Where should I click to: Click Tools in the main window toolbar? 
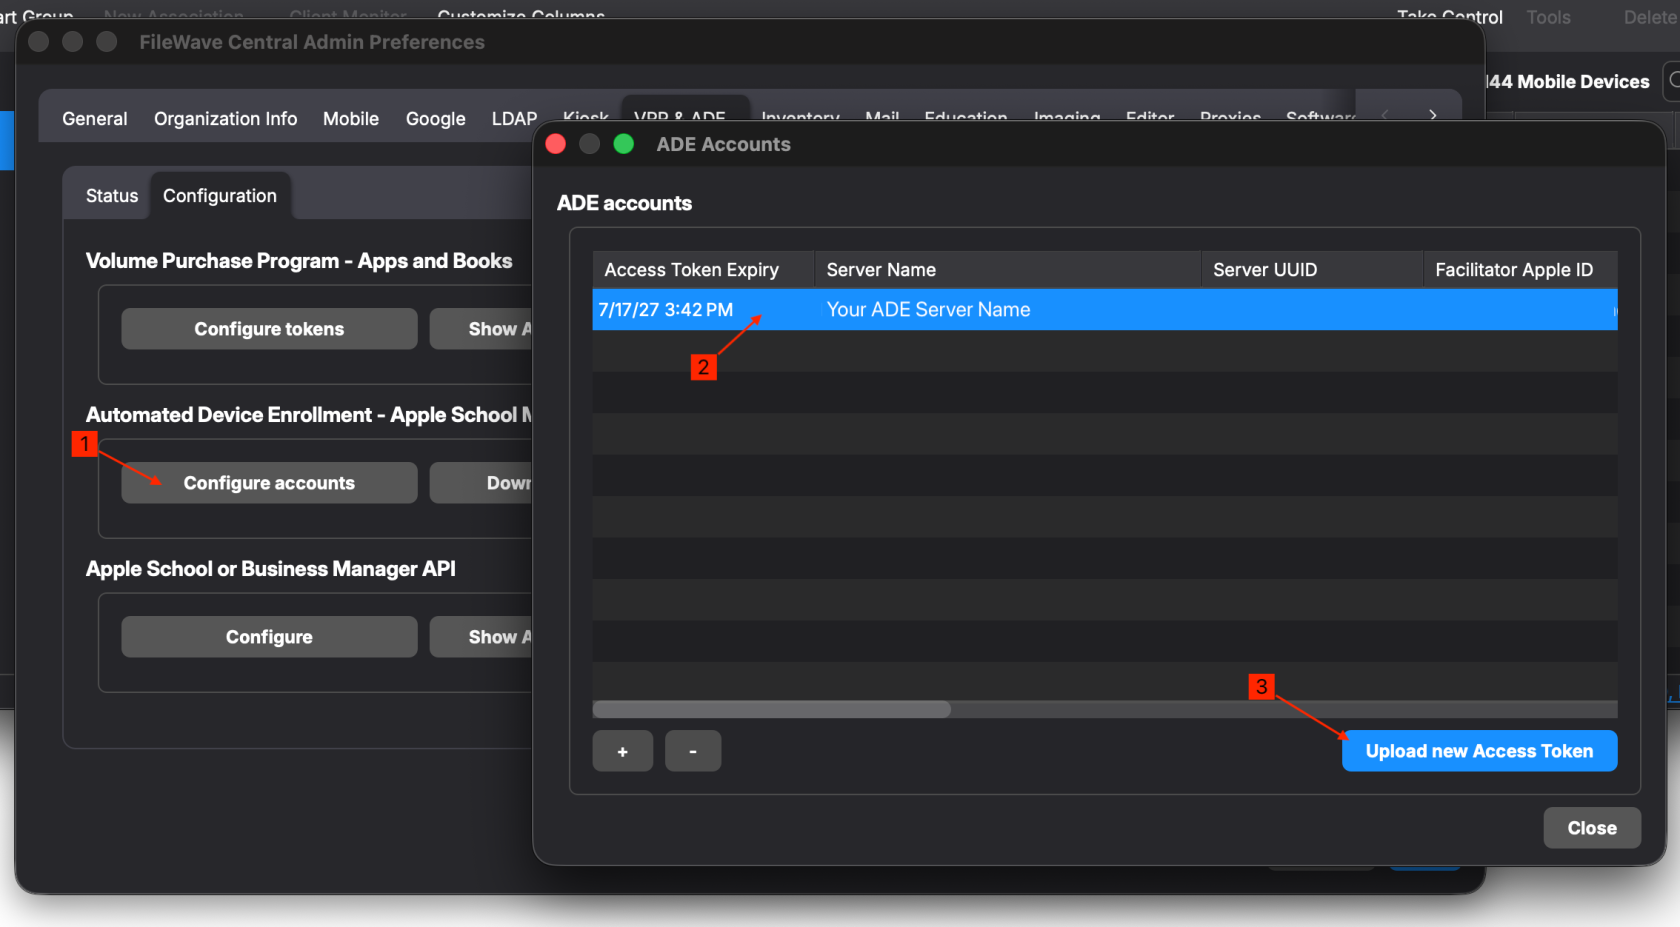[1548, 17]
